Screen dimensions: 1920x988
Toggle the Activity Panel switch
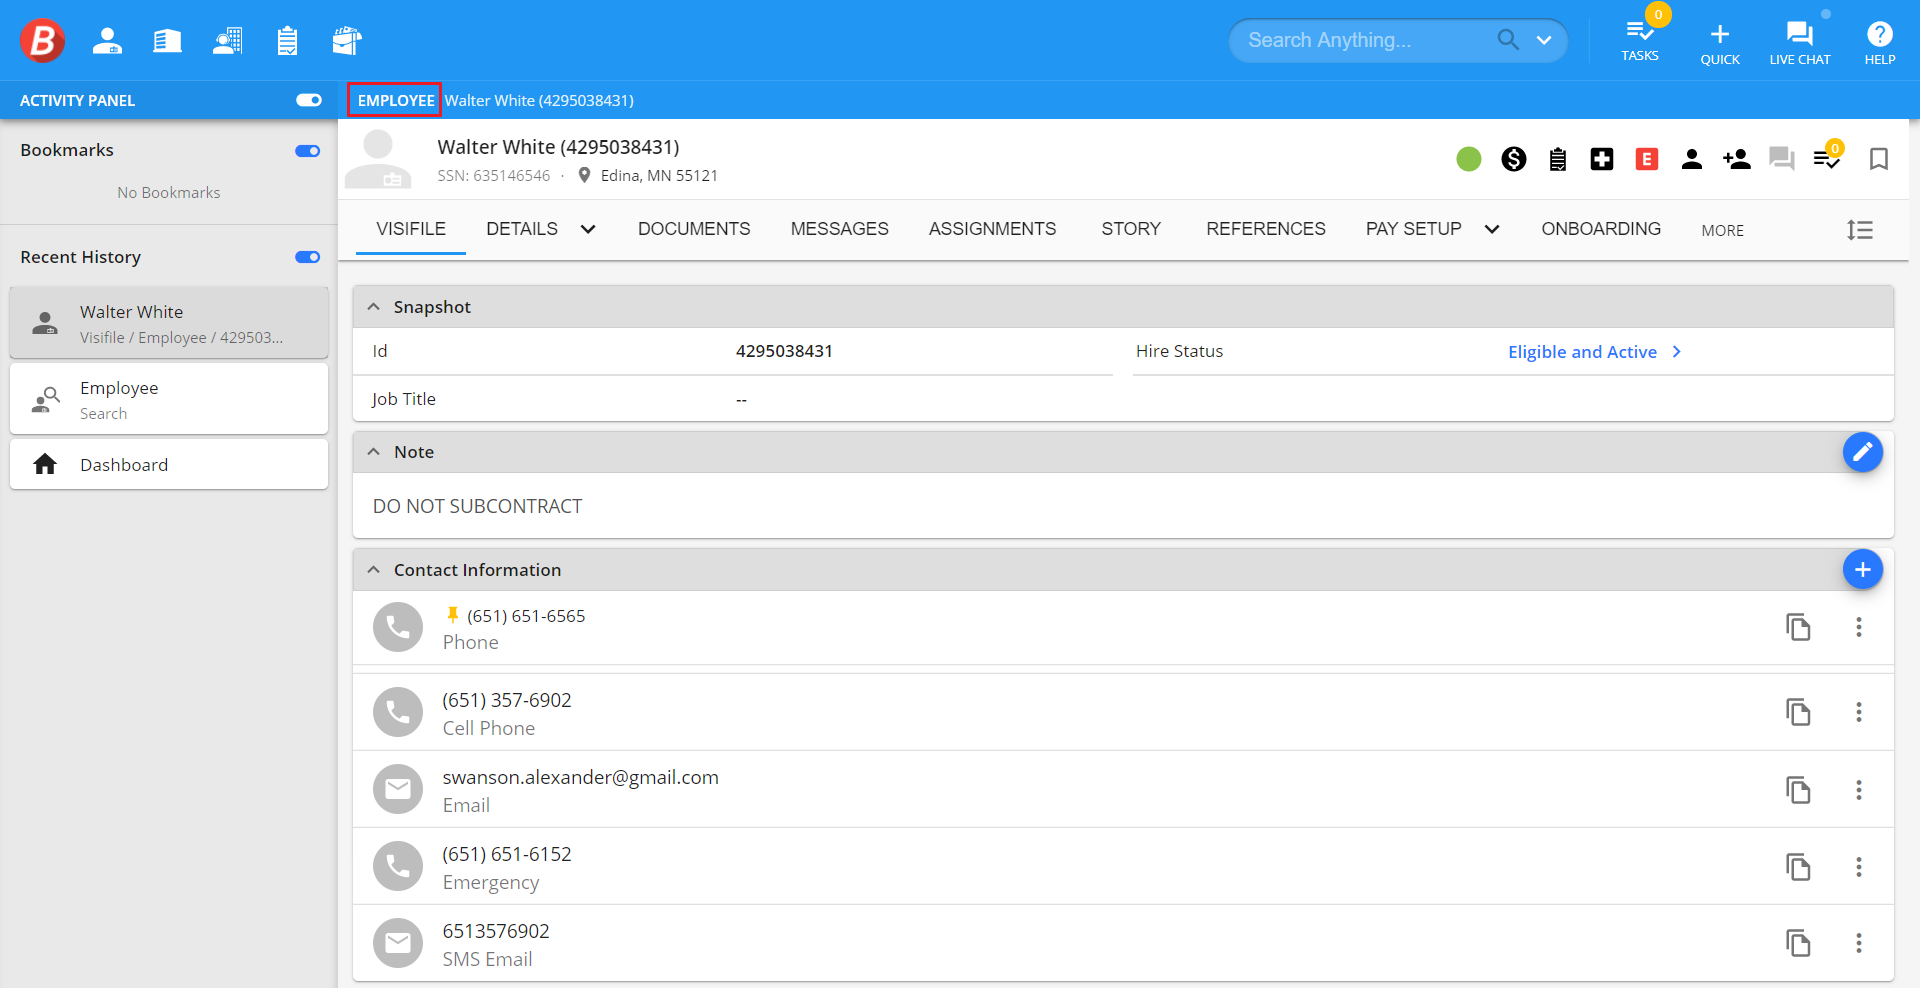point(309,100)
